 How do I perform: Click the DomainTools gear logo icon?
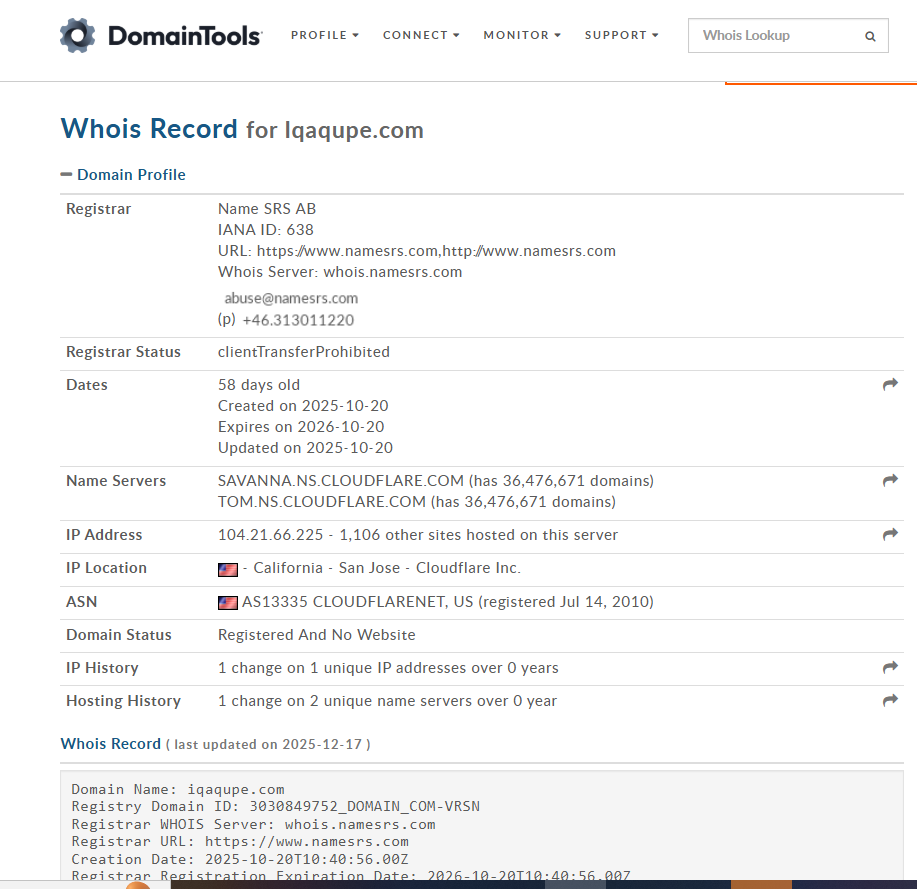(x=77, y=35)
